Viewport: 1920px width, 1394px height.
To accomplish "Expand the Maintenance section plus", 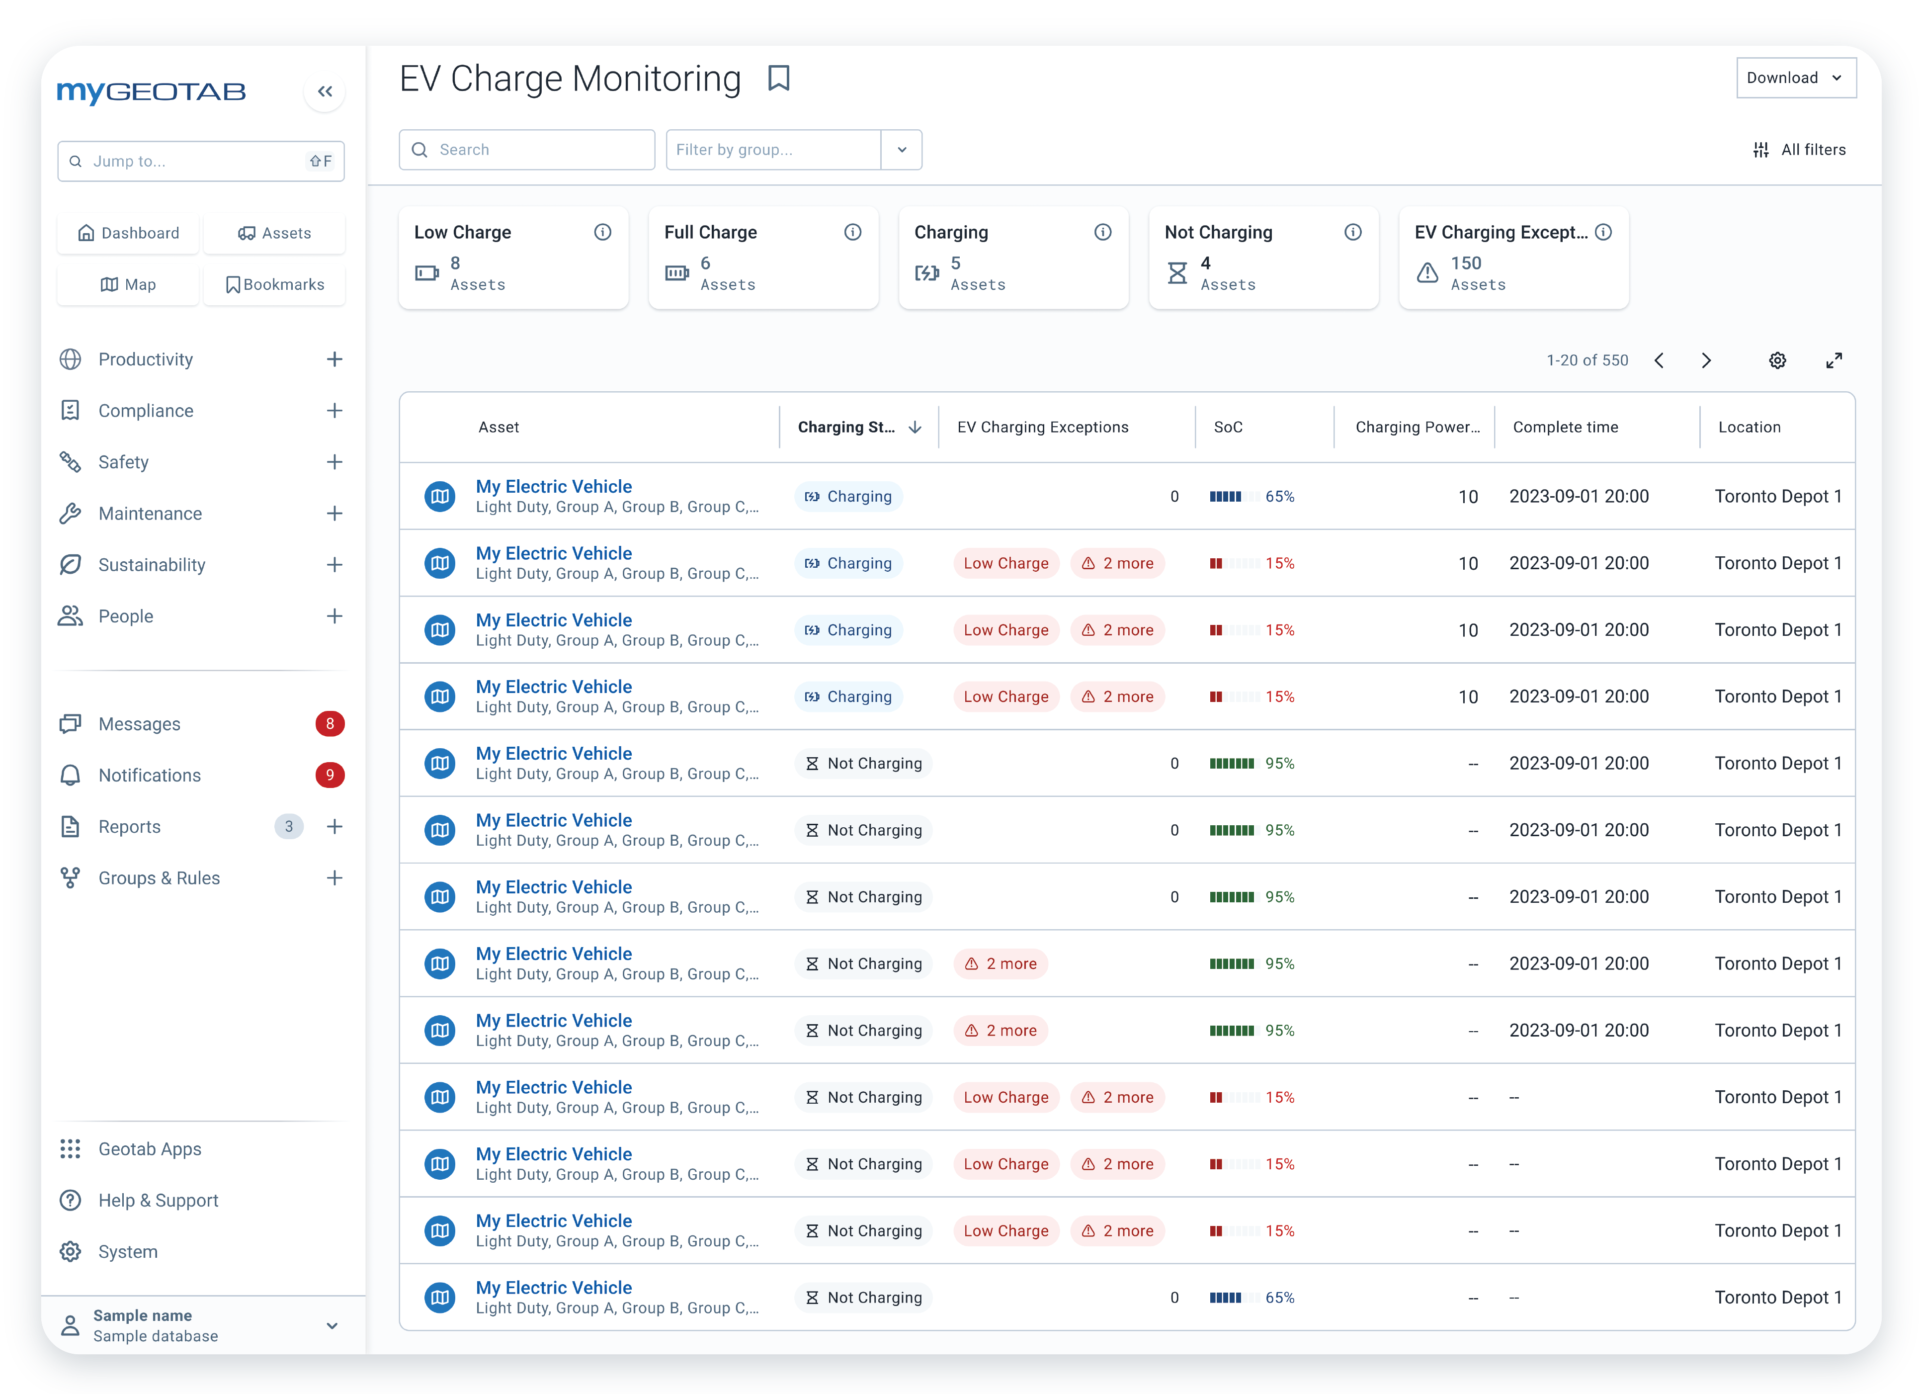I will [x=334, y=513].
